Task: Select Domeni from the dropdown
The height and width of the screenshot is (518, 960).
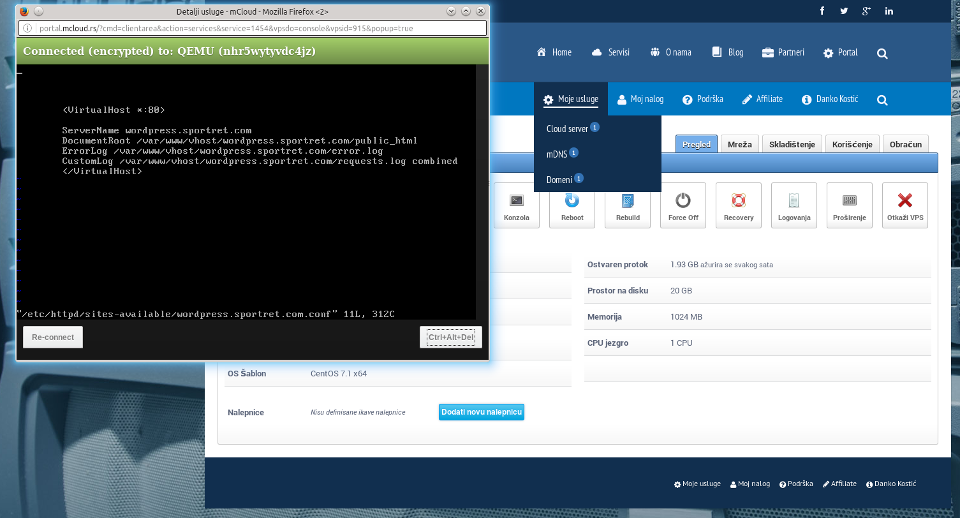Action: tap(559, 179)
